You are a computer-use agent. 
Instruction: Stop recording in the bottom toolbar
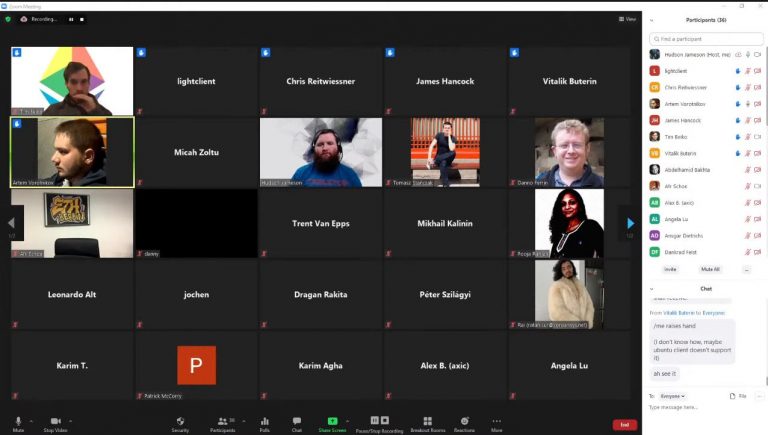point(385,420)
